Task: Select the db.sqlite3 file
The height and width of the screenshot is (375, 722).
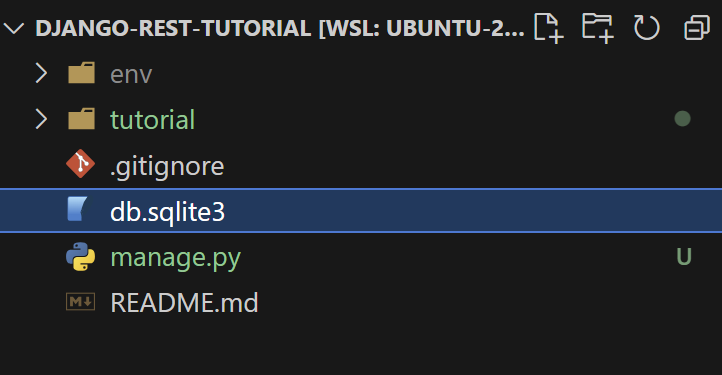Action: coord(361,211)
